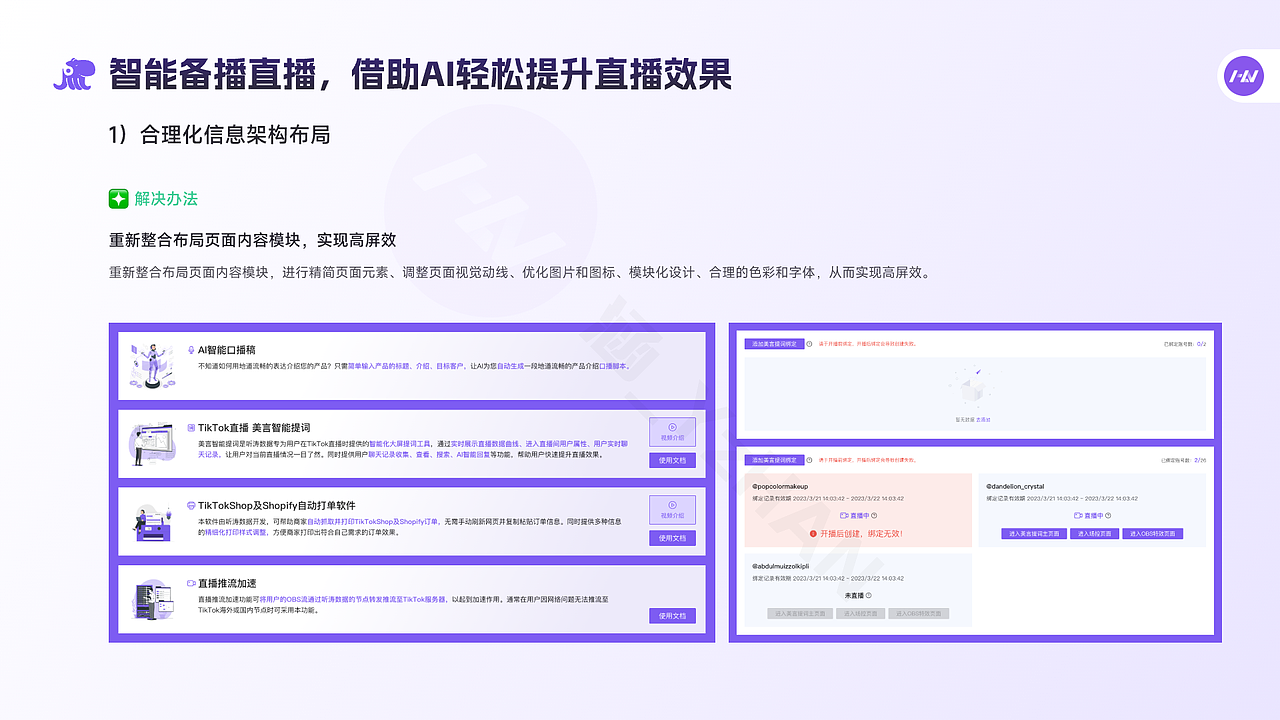
Task: Click the 自动抓取并打印TikTokShop及Shopify订单 link
Action: tap(375, 521)
